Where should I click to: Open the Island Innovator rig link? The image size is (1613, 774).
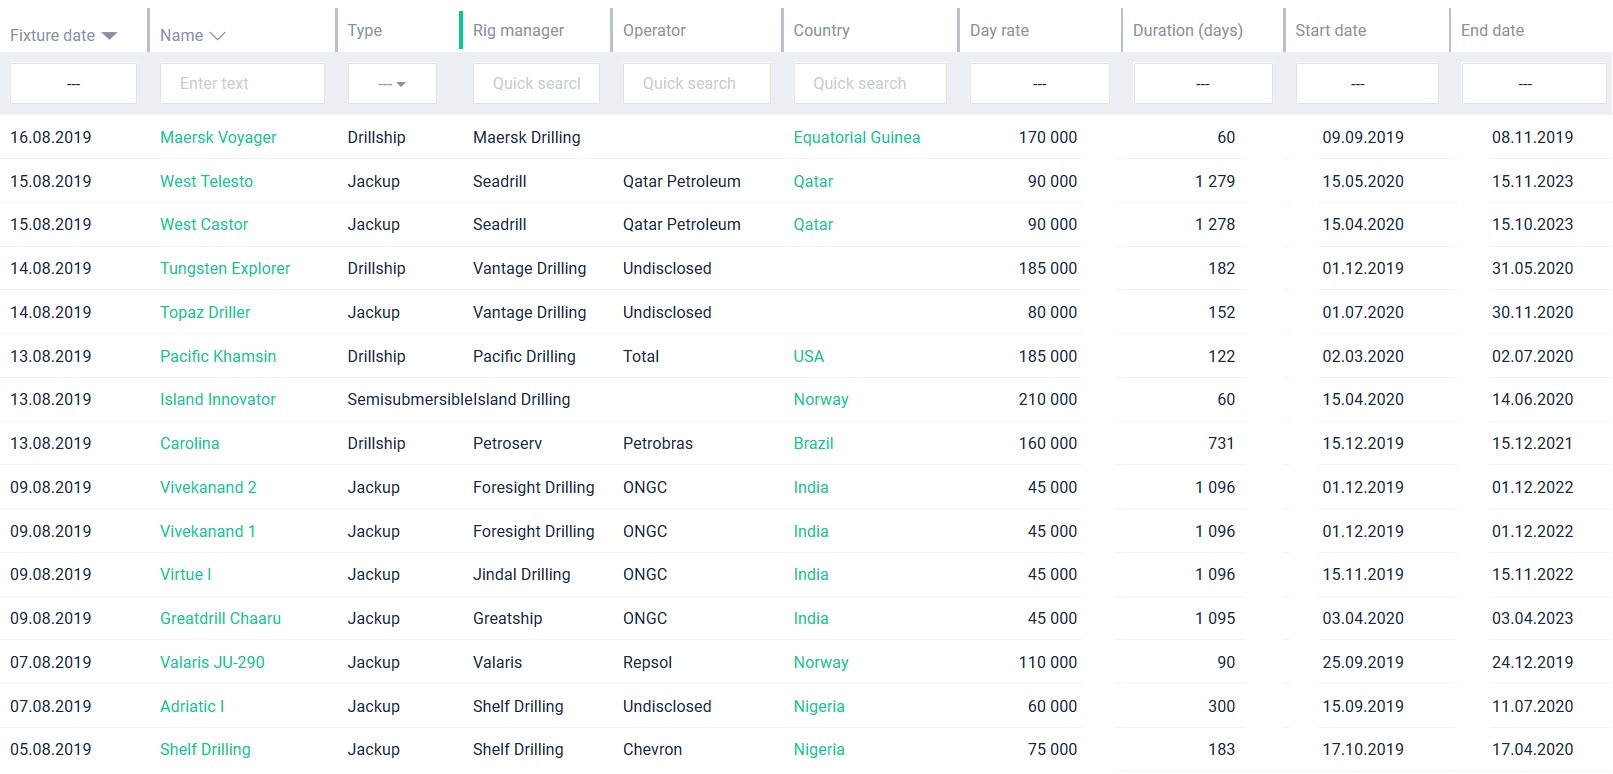pyautogui.click(x=218, y=400)
